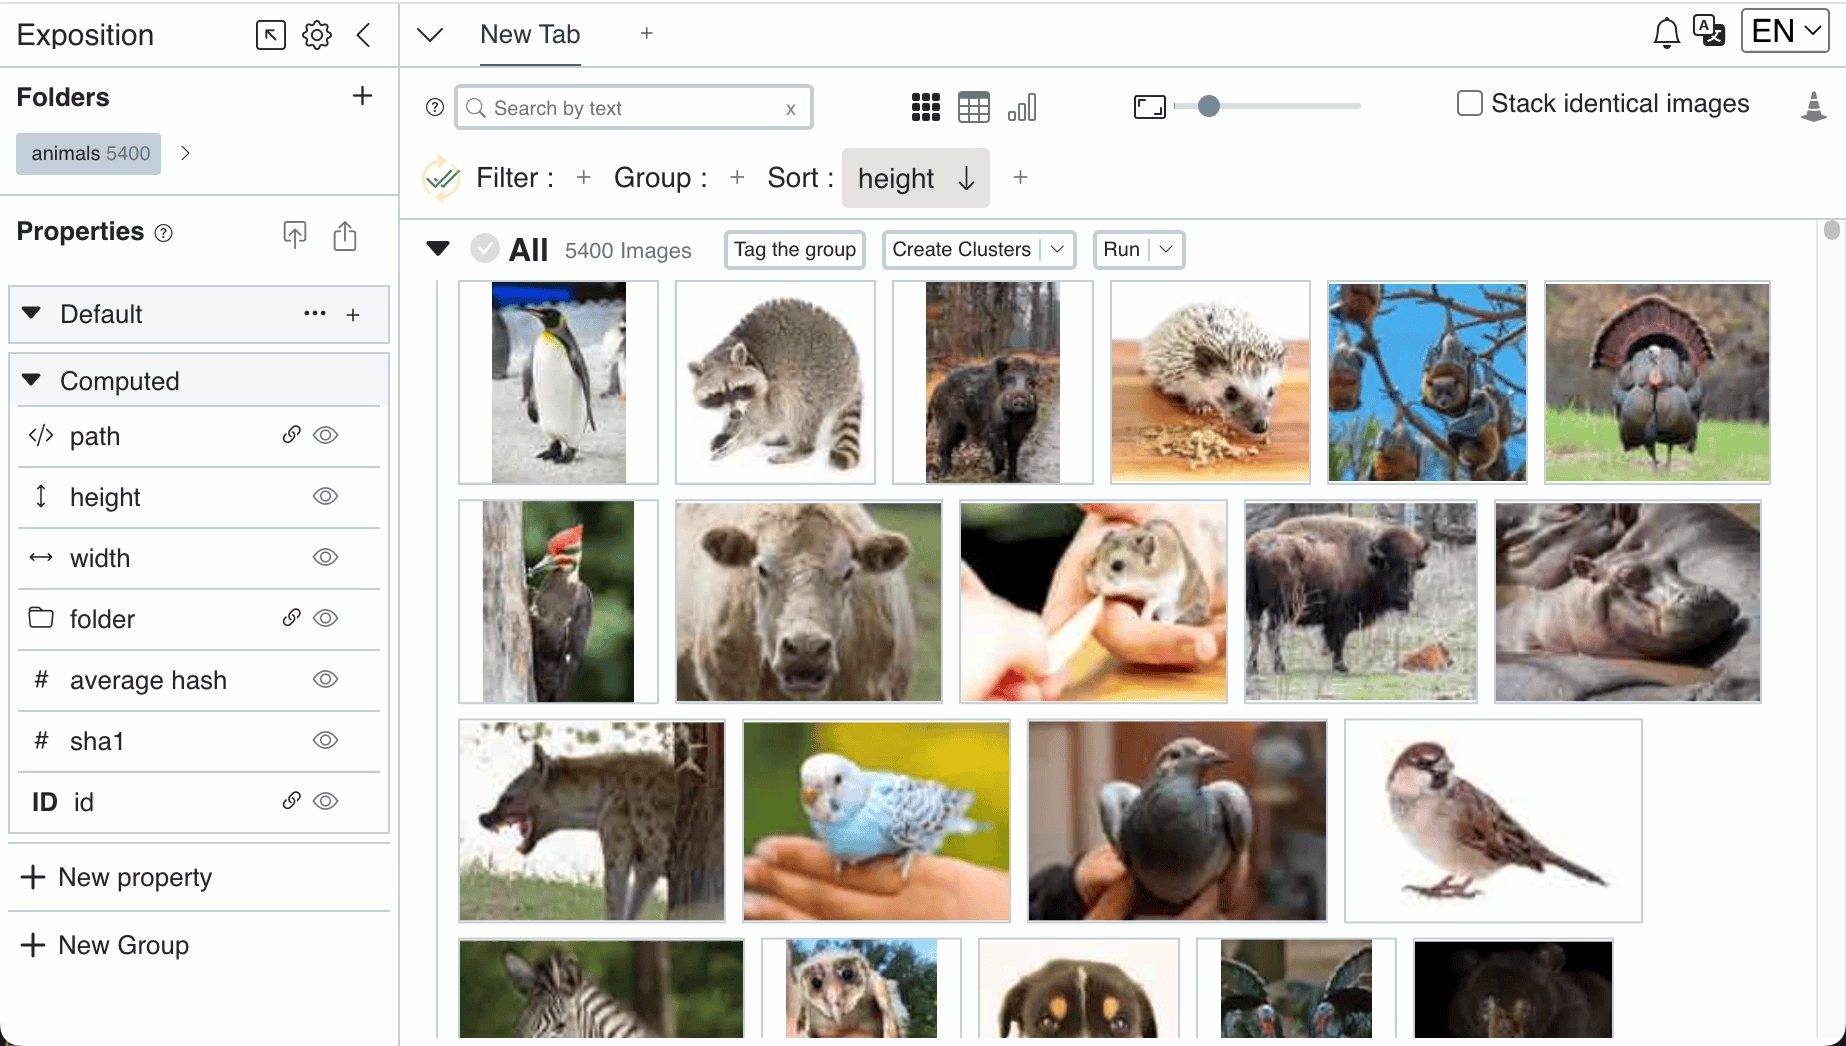Enable Stack identical images checkbox
Screen dimensions: 1846x1046
pos(1469,104)
